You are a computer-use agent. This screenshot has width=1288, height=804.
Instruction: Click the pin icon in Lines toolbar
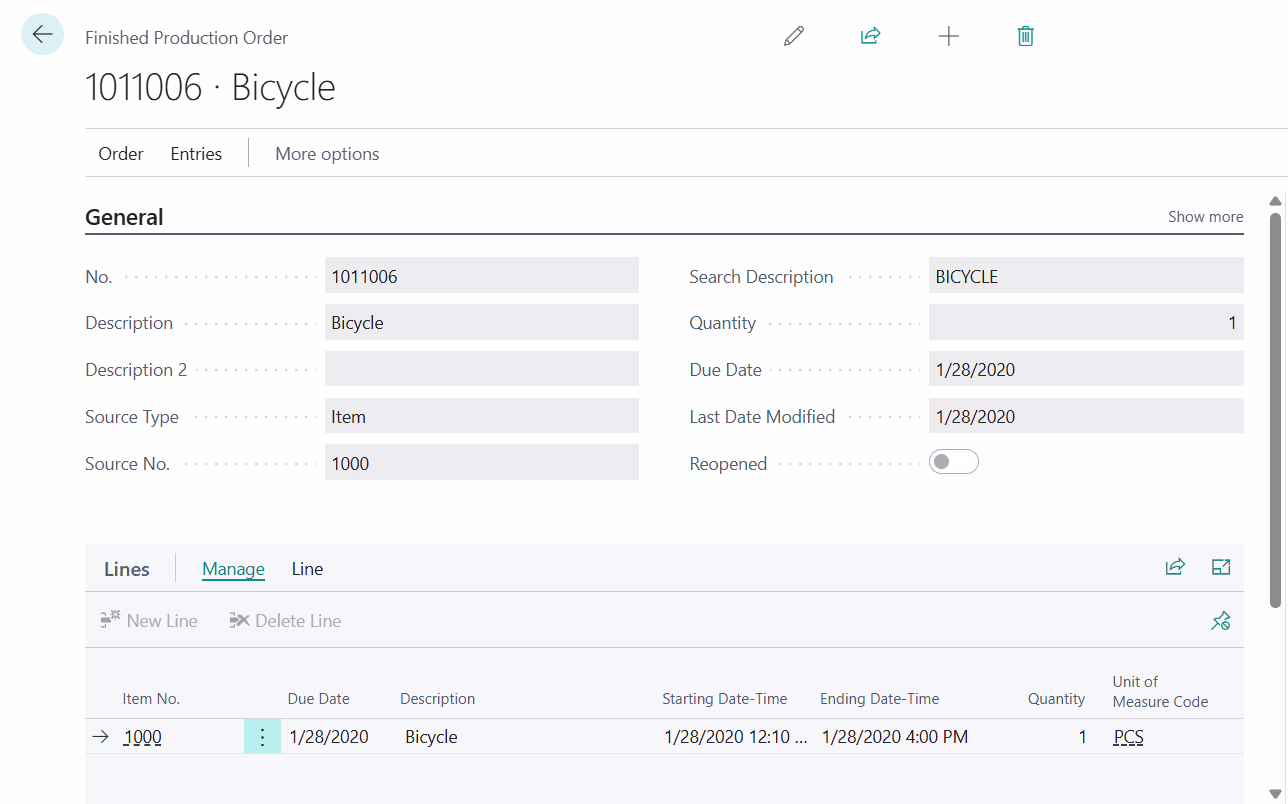[1220, 621]
